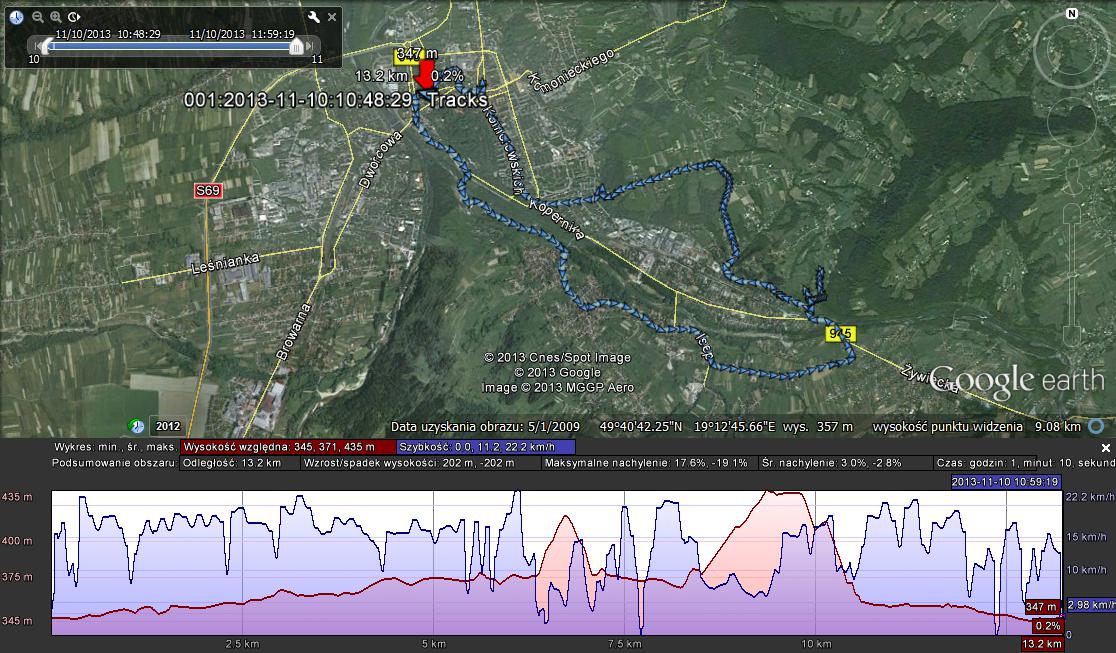Viewport: 1116px width, 653px height.
Task: Click the right time range handle
Action: (296, 46)
